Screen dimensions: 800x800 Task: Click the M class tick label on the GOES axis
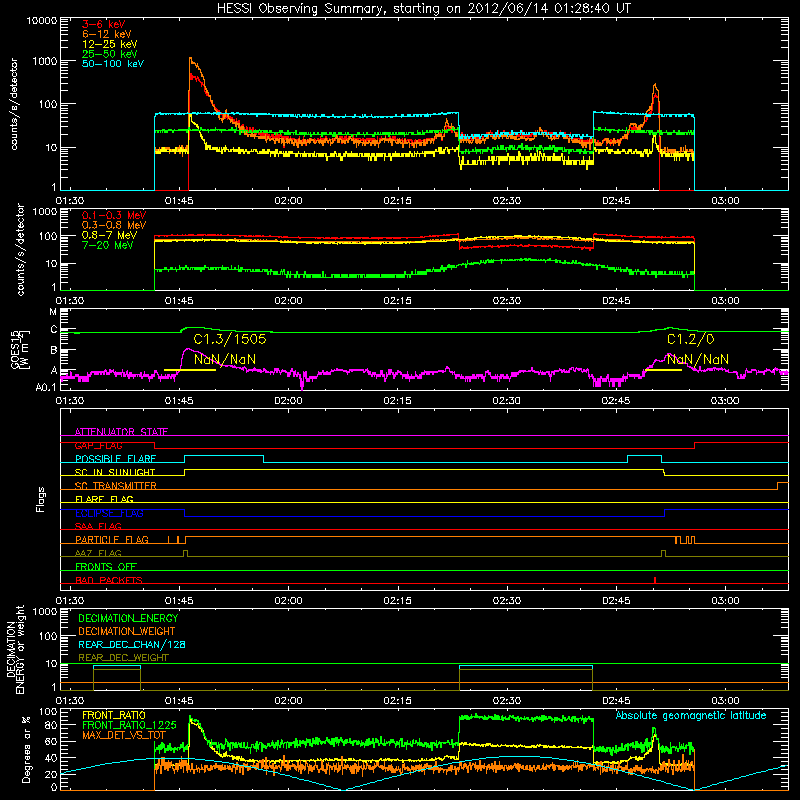(53, 312)
